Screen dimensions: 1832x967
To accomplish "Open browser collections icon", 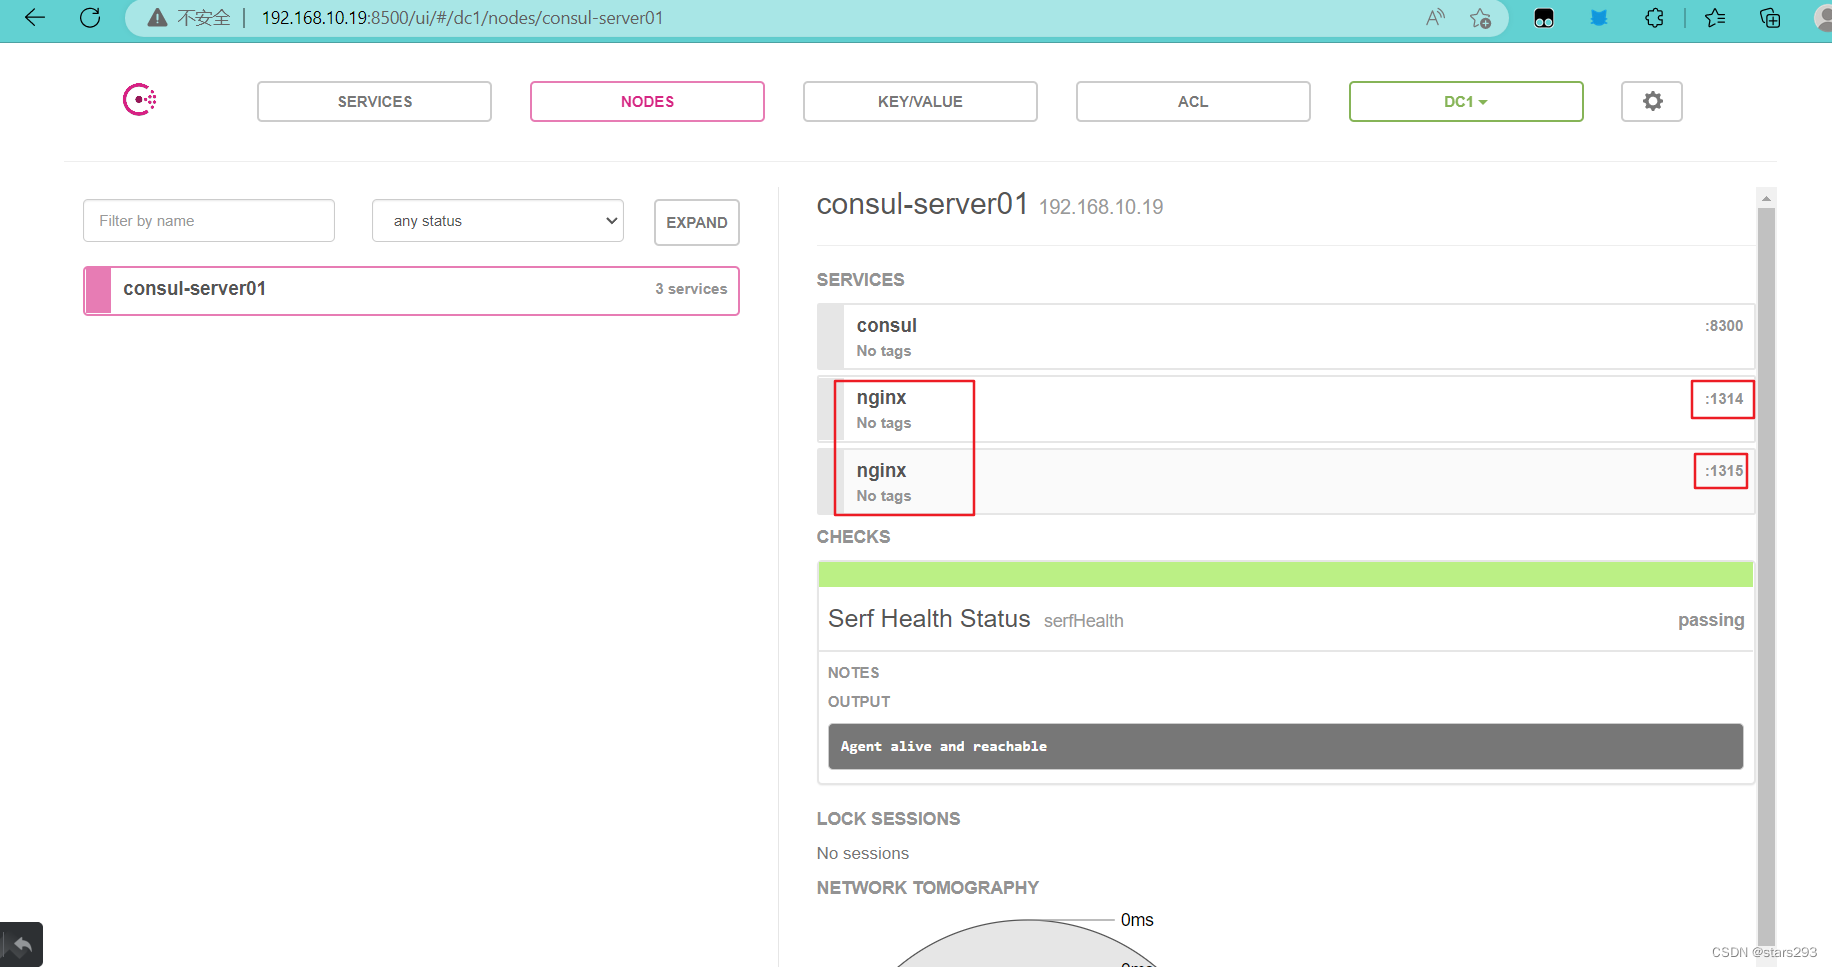I will click(1770, 17).
